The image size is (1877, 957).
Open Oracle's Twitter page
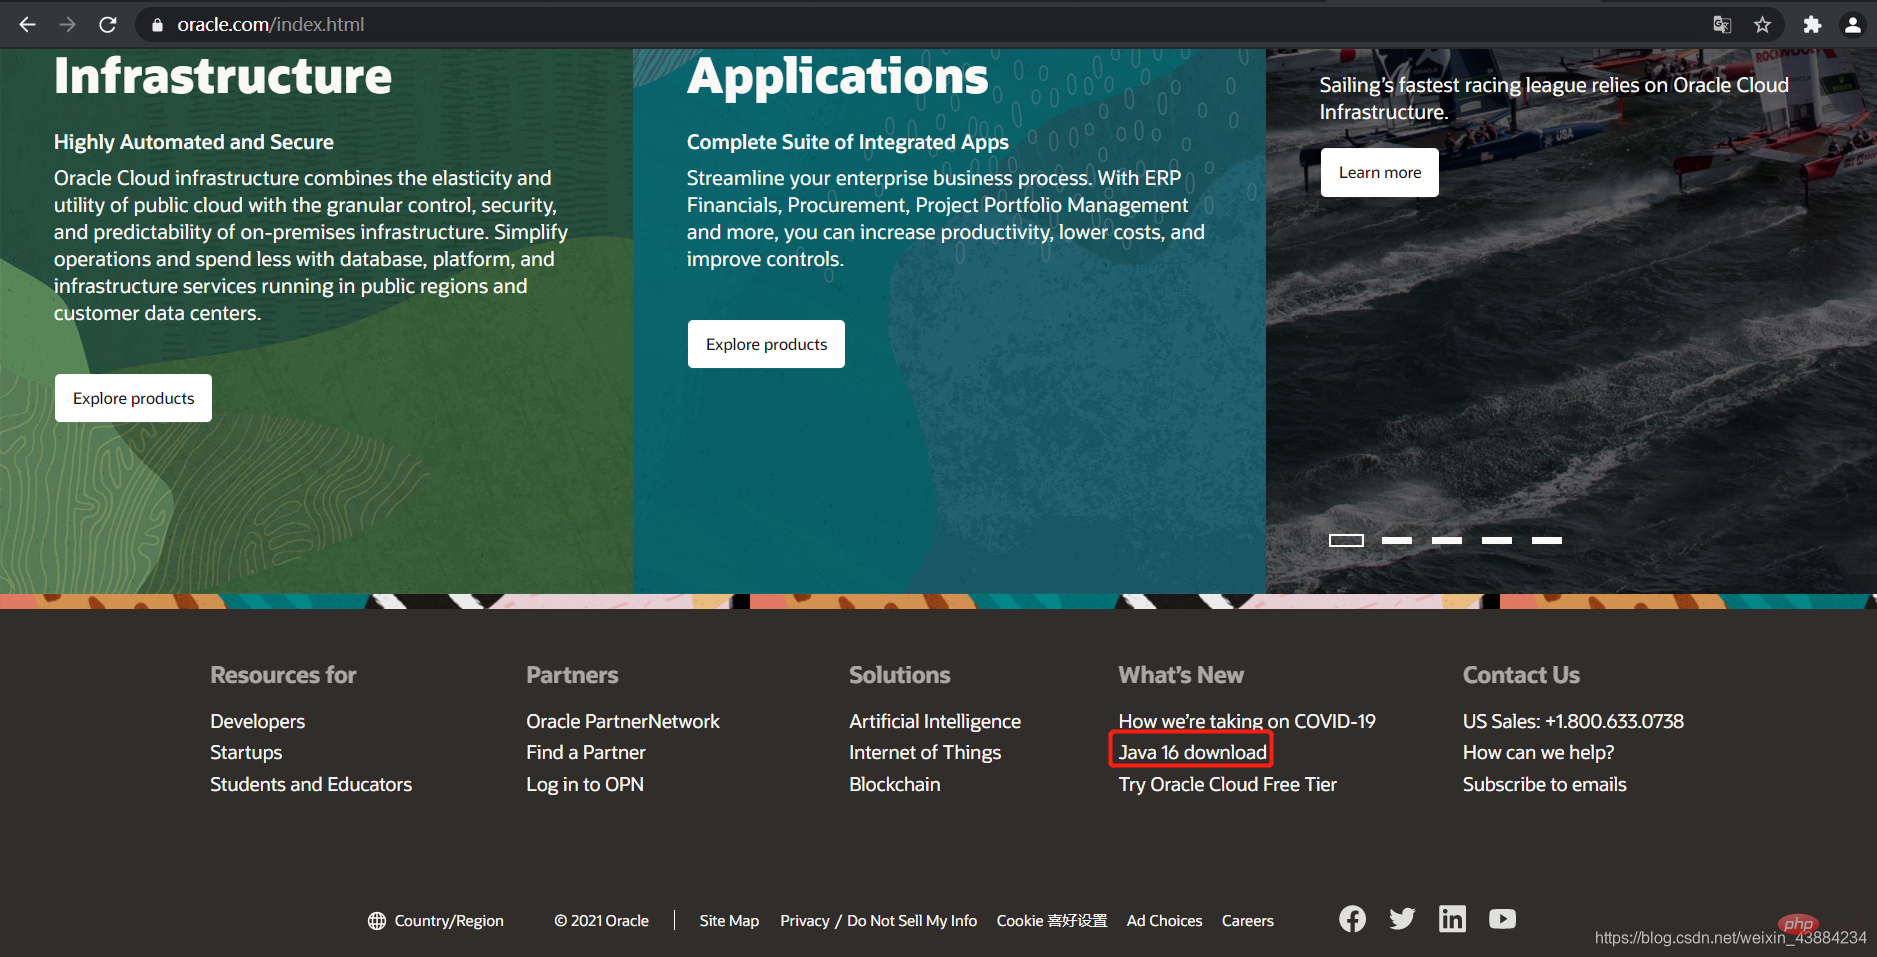pos(1402,919)
